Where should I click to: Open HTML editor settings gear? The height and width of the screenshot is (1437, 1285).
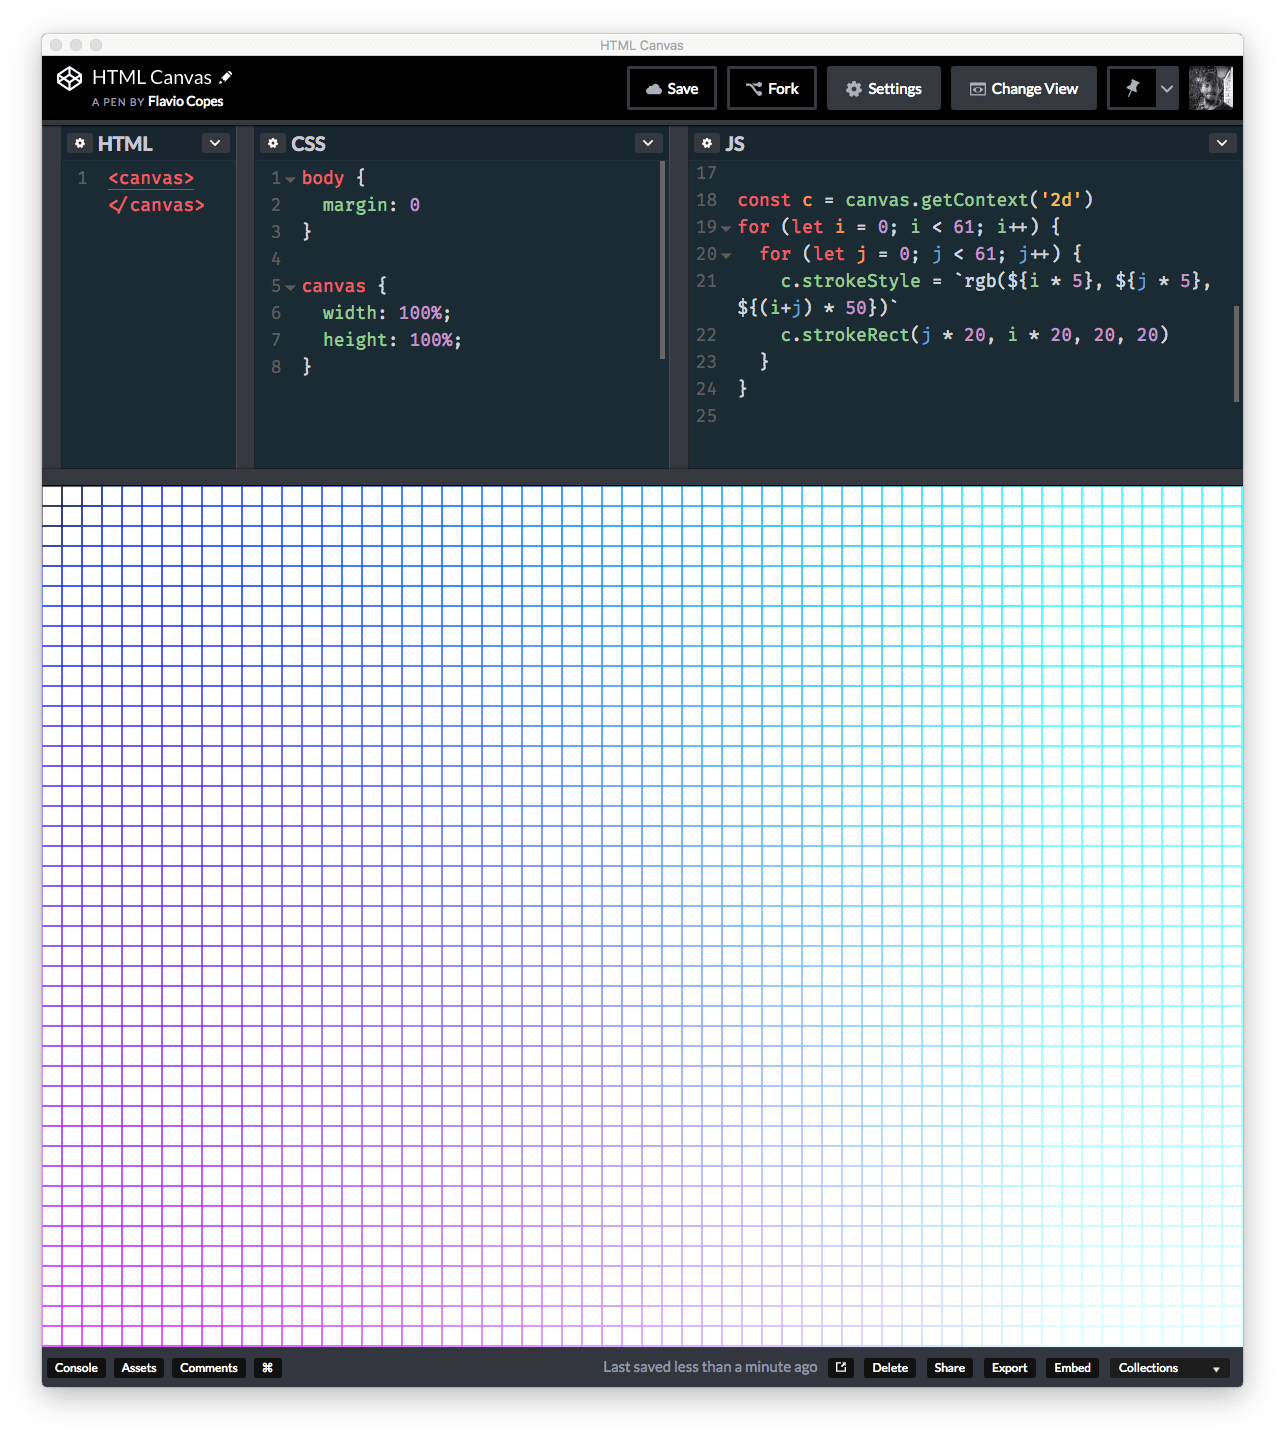coord(80,143)
